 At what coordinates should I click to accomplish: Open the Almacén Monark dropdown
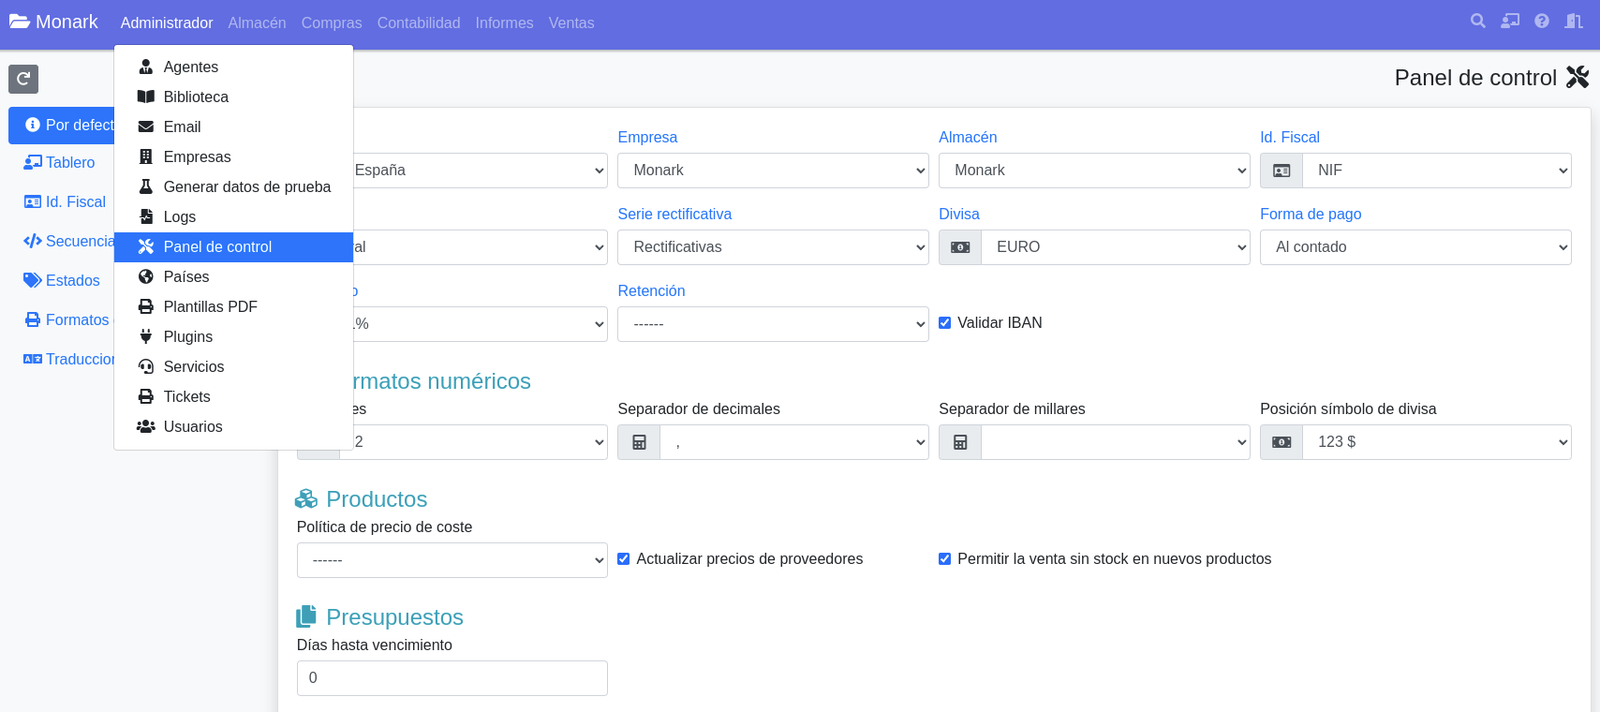pos(1094,171)
